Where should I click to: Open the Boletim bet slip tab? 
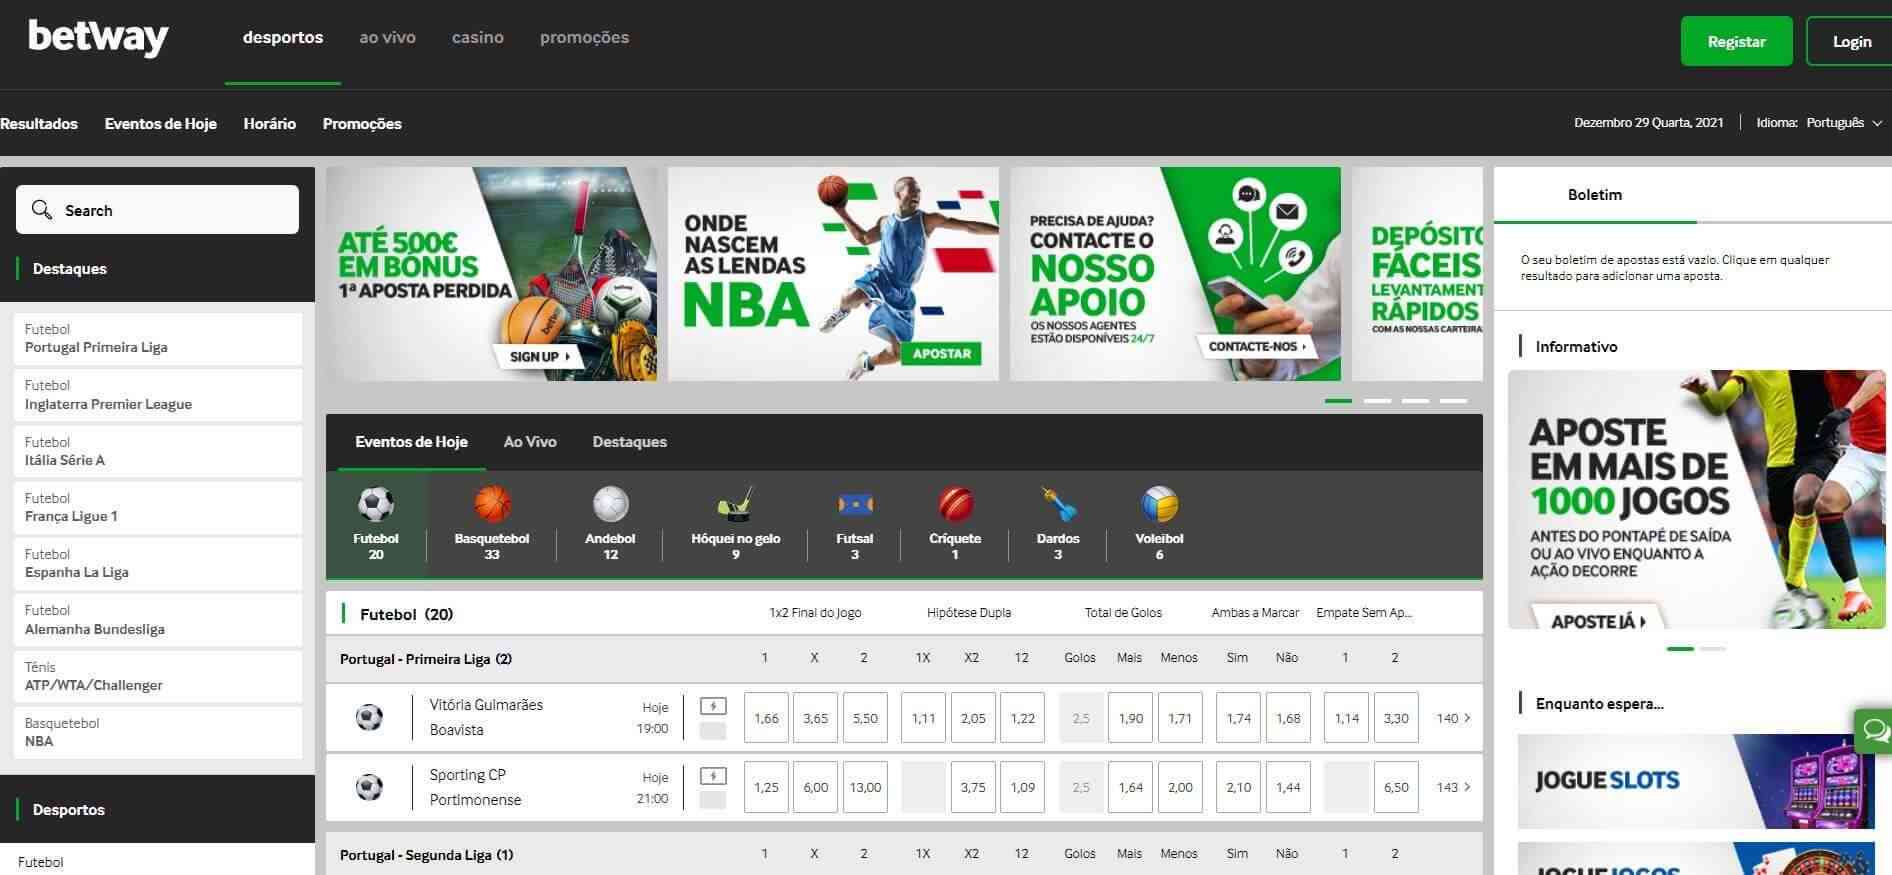(x=1595, y=195)
